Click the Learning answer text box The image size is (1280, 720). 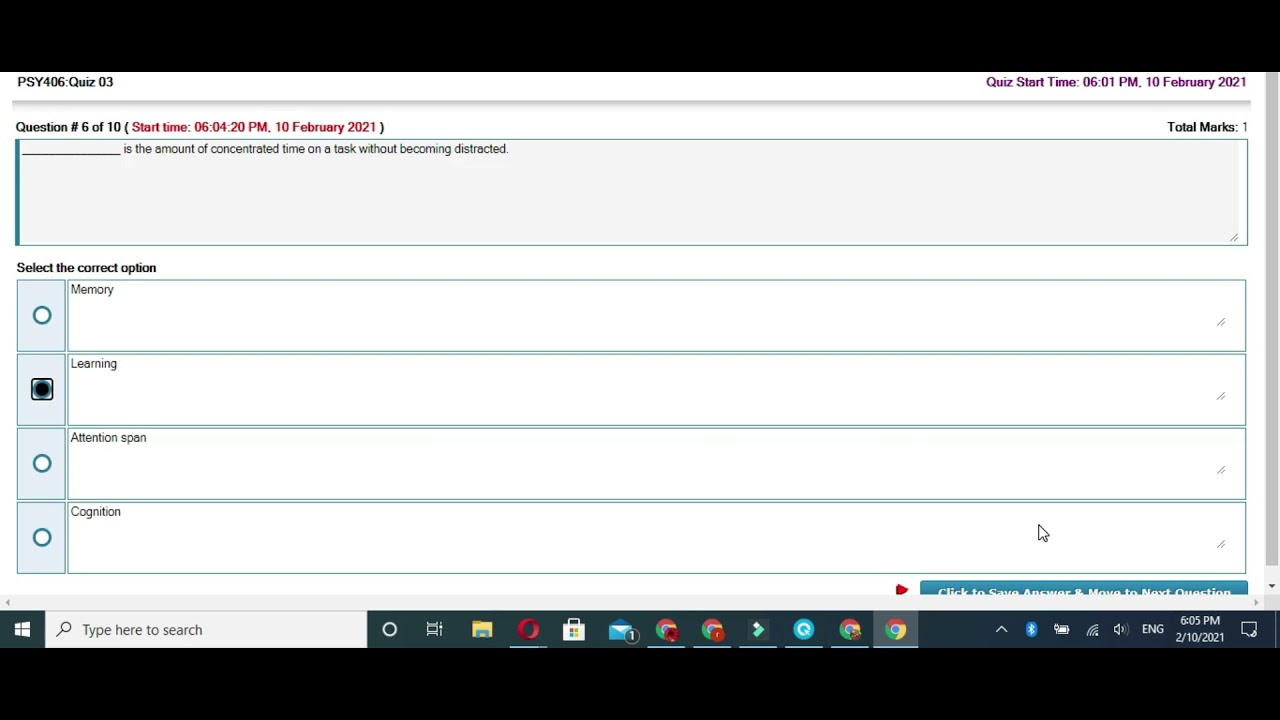click(x=656, y=389)
